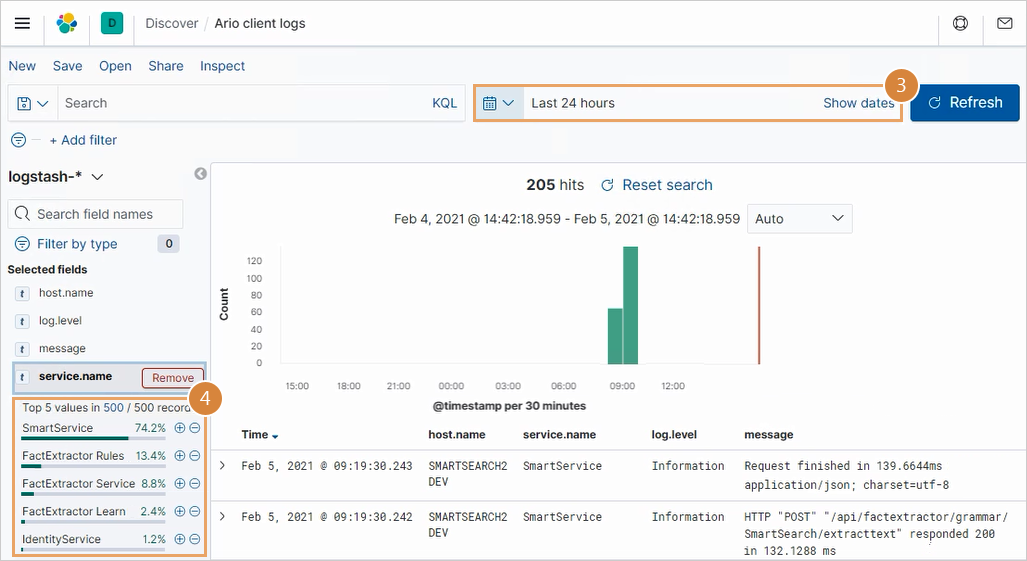Click Share in the top menu
This screenshot has height=561, width=1027.
coord(165,66)
